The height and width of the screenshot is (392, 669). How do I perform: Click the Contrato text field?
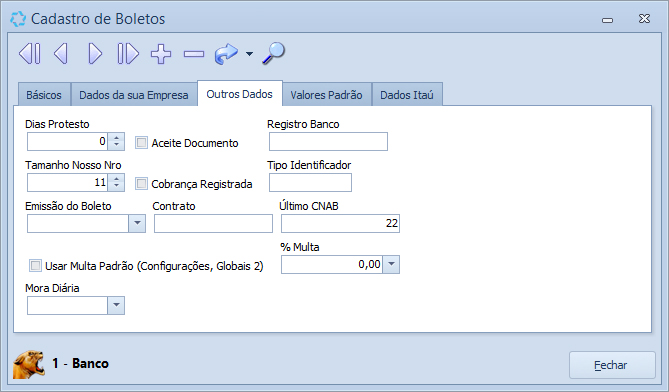click(213, 223)
